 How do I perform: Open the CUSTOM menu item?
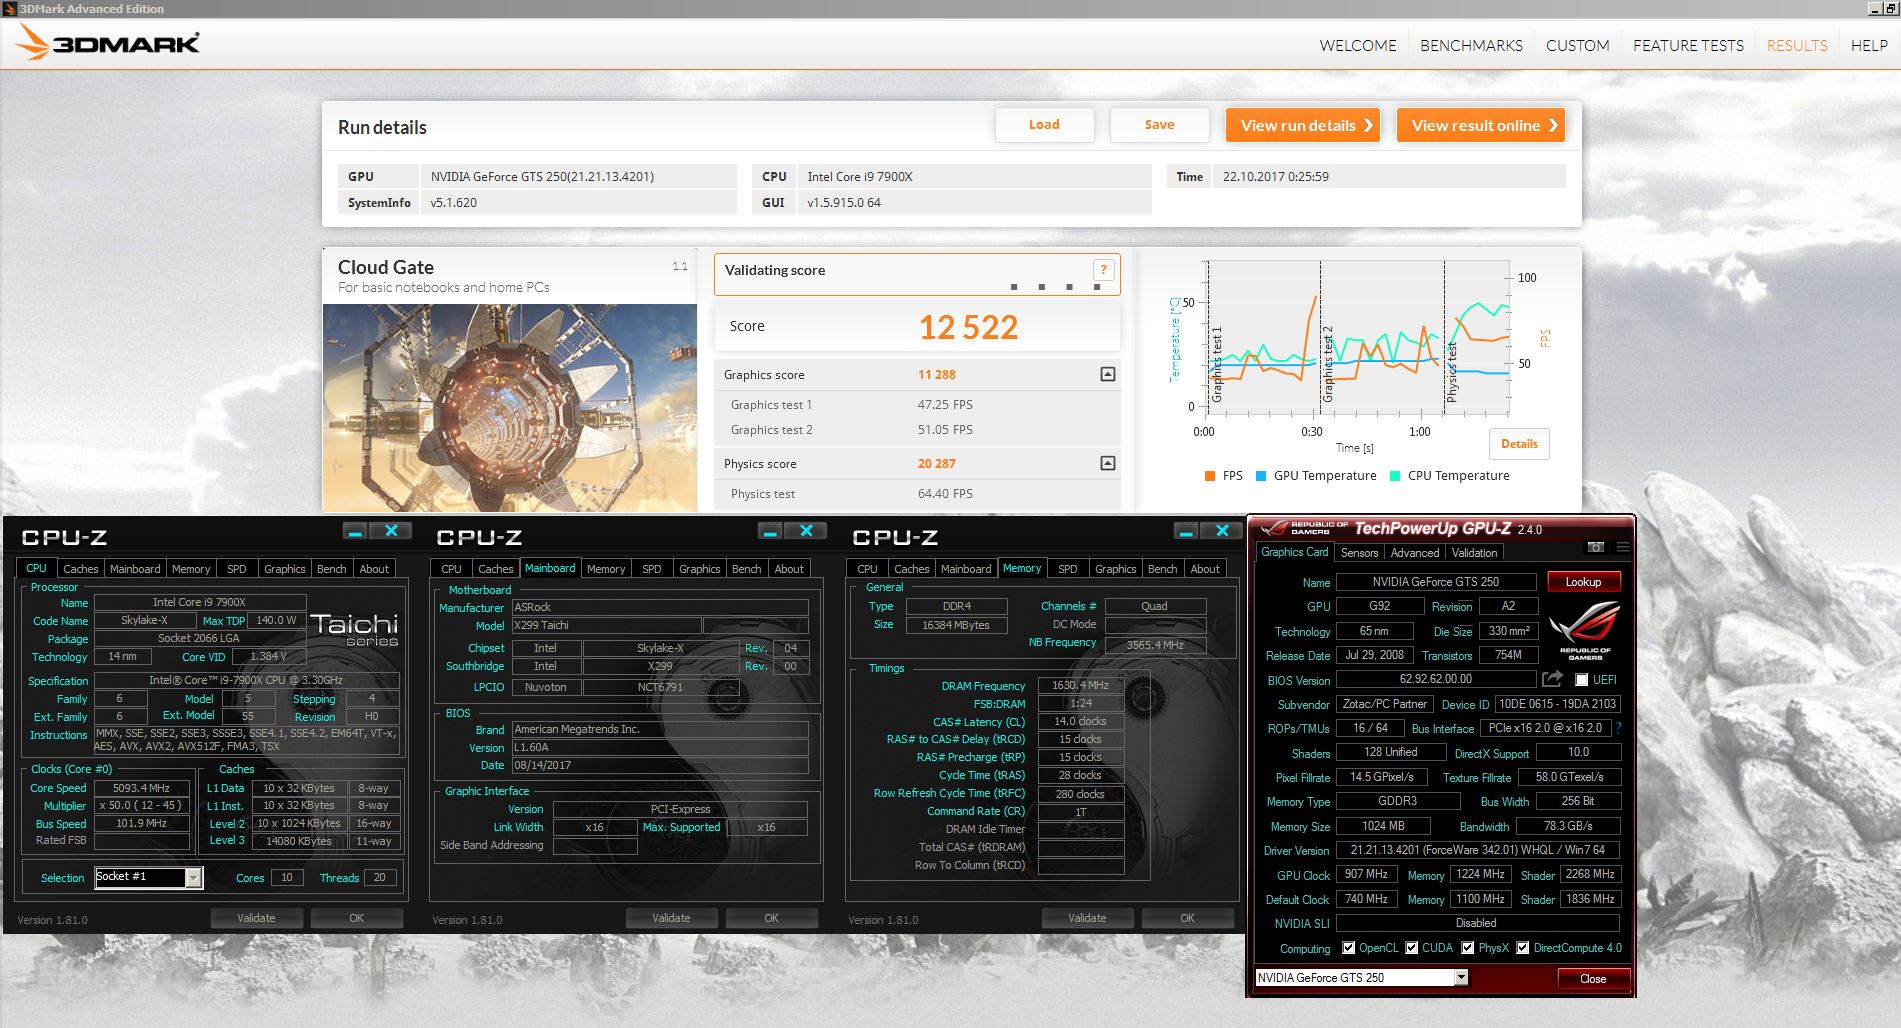pos(1578,45)
